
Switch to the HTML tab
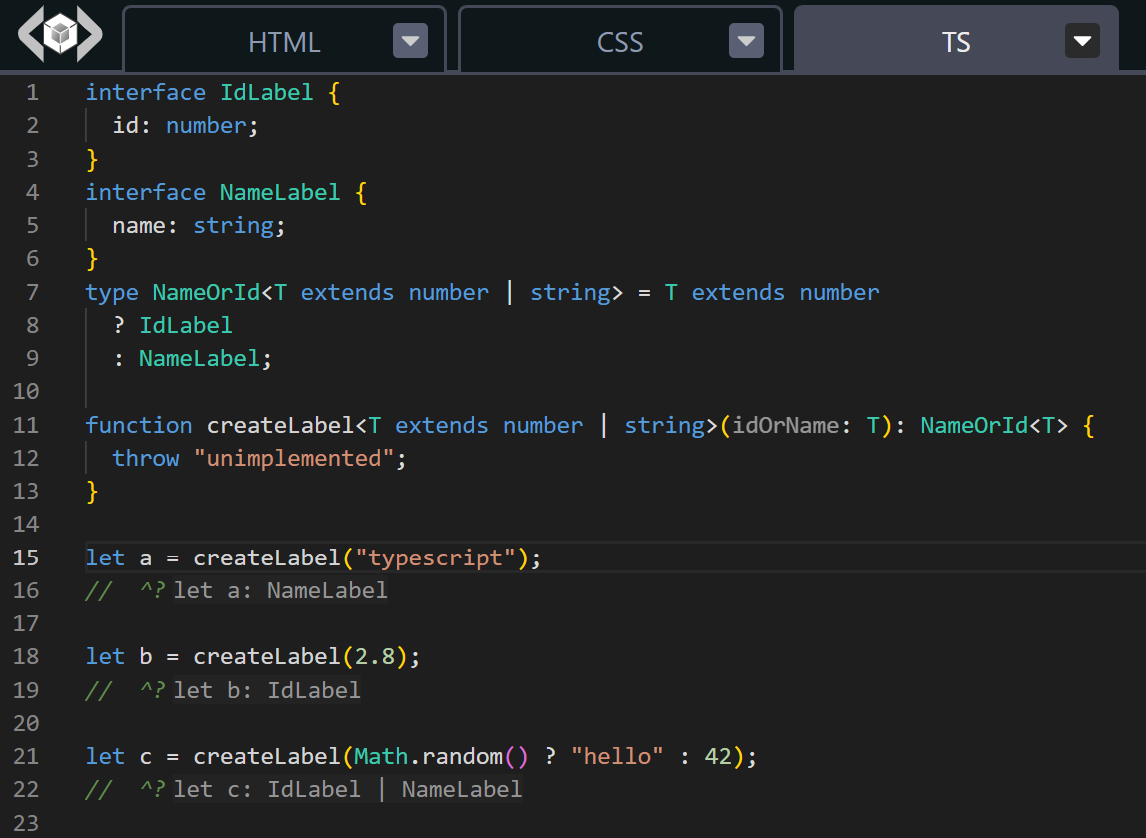coord(284,41)
